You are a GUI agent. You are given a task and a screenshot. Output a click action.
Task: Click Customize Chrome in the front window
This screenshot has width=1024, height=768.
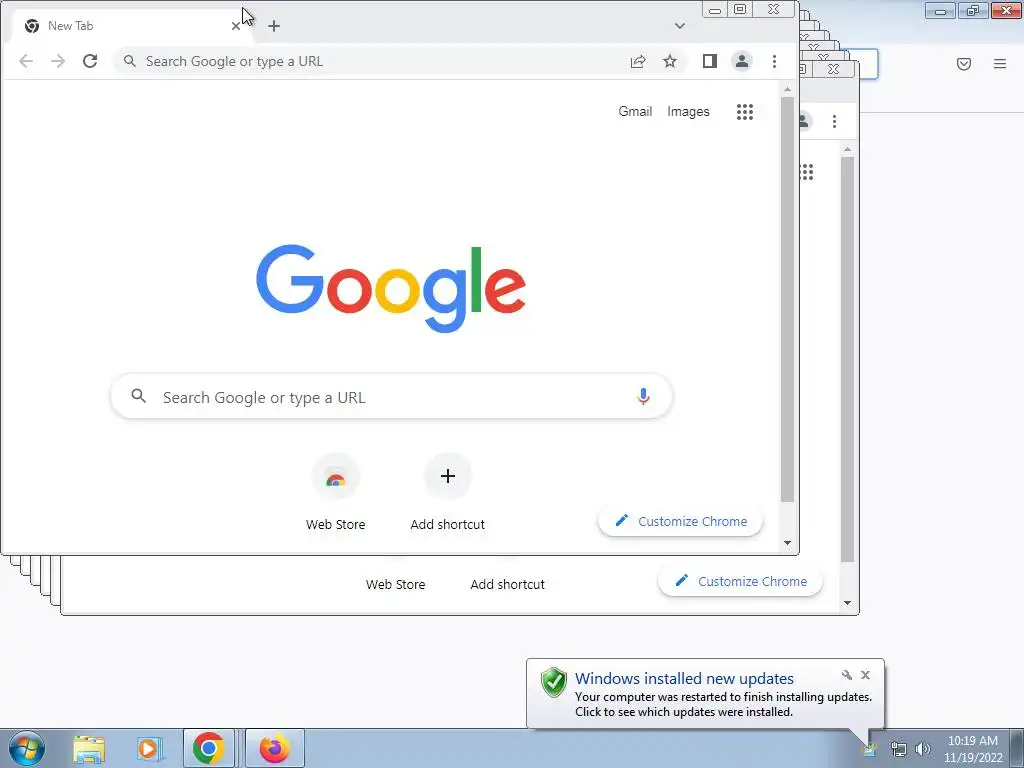pyautogui.click(x=680, y=521)
